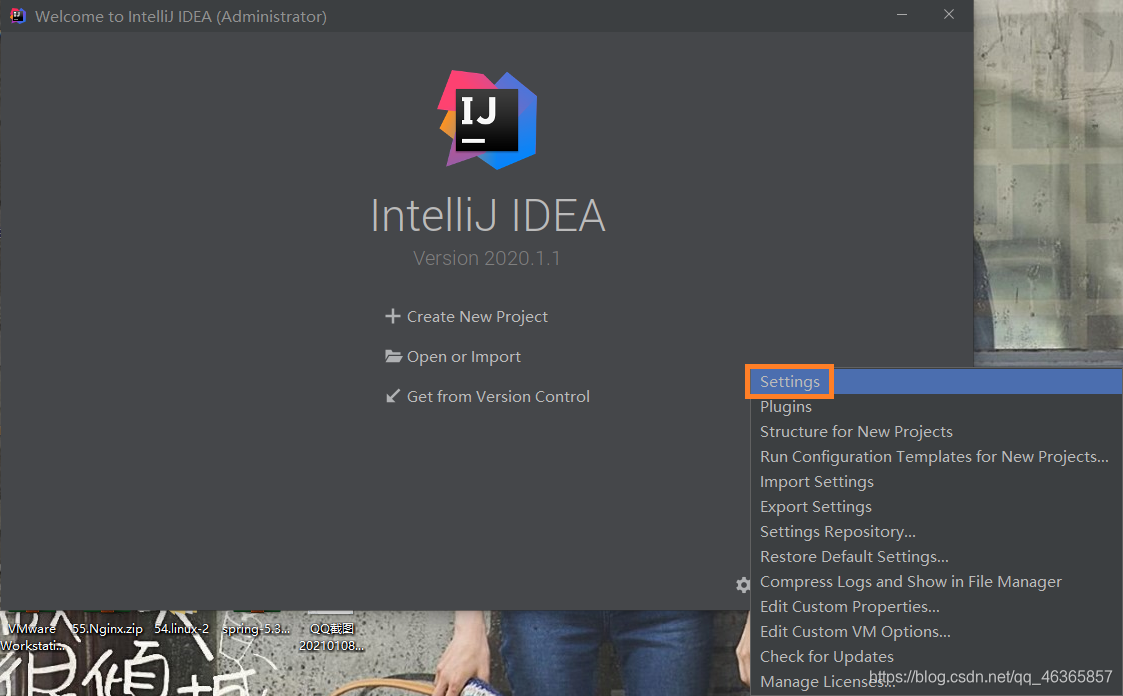Image resolution: width=1123 pixels, height=696 pixels.
Task: Choose Import Settings menu entry
Action: tap(935, 482)
